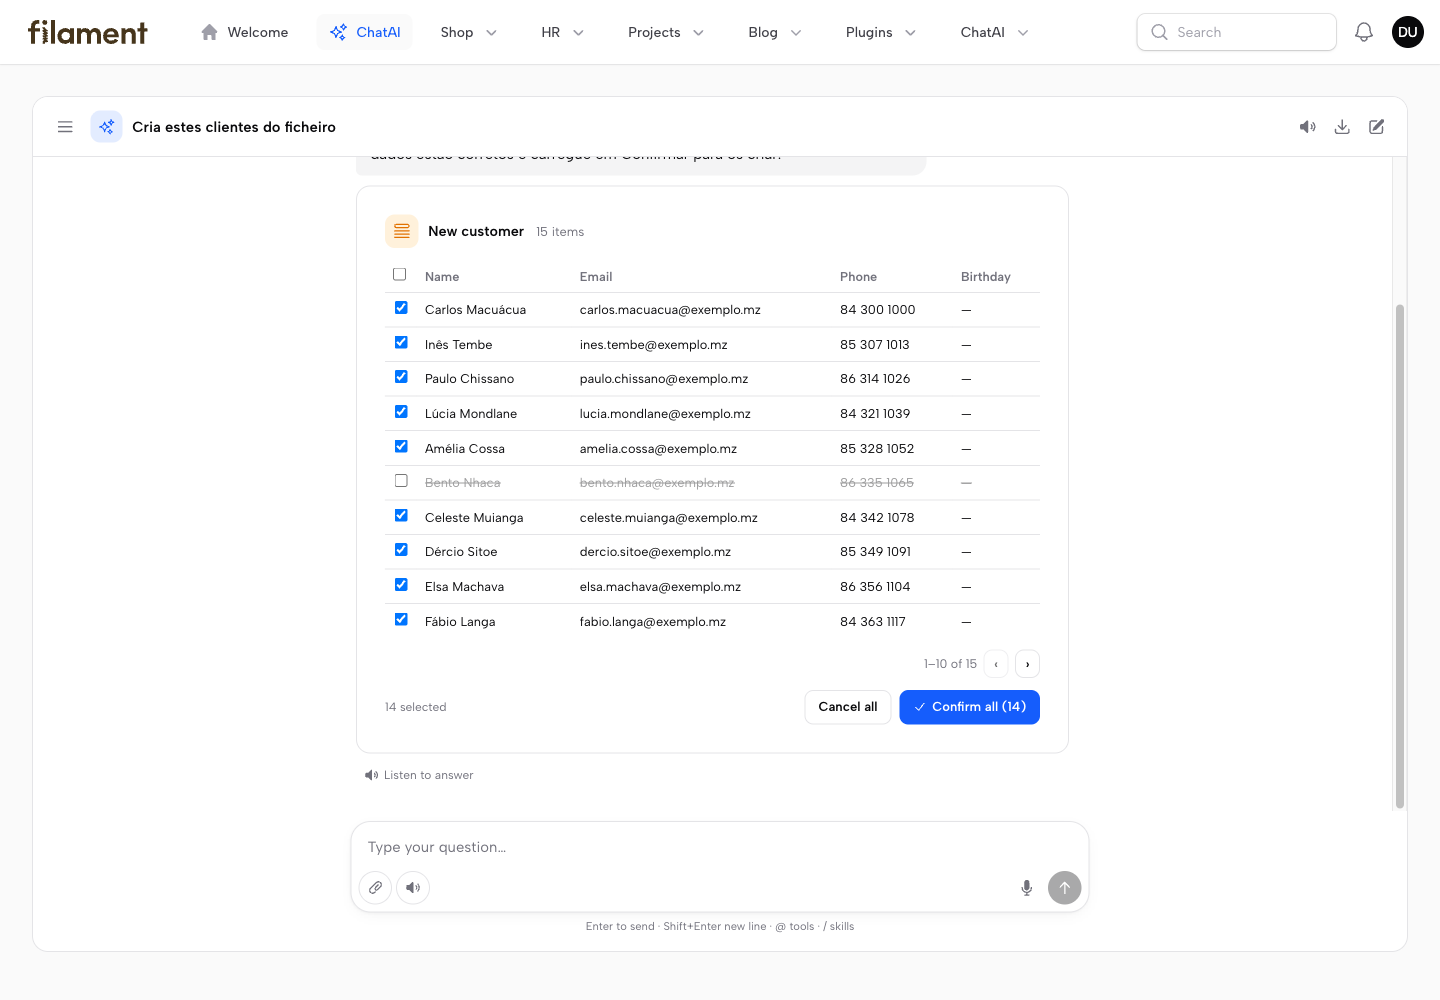Image resolution: width=1440 pixels, height=1000 pixels.
Task: Expand the Shop dropdown menu
Action: pos(469,32)
